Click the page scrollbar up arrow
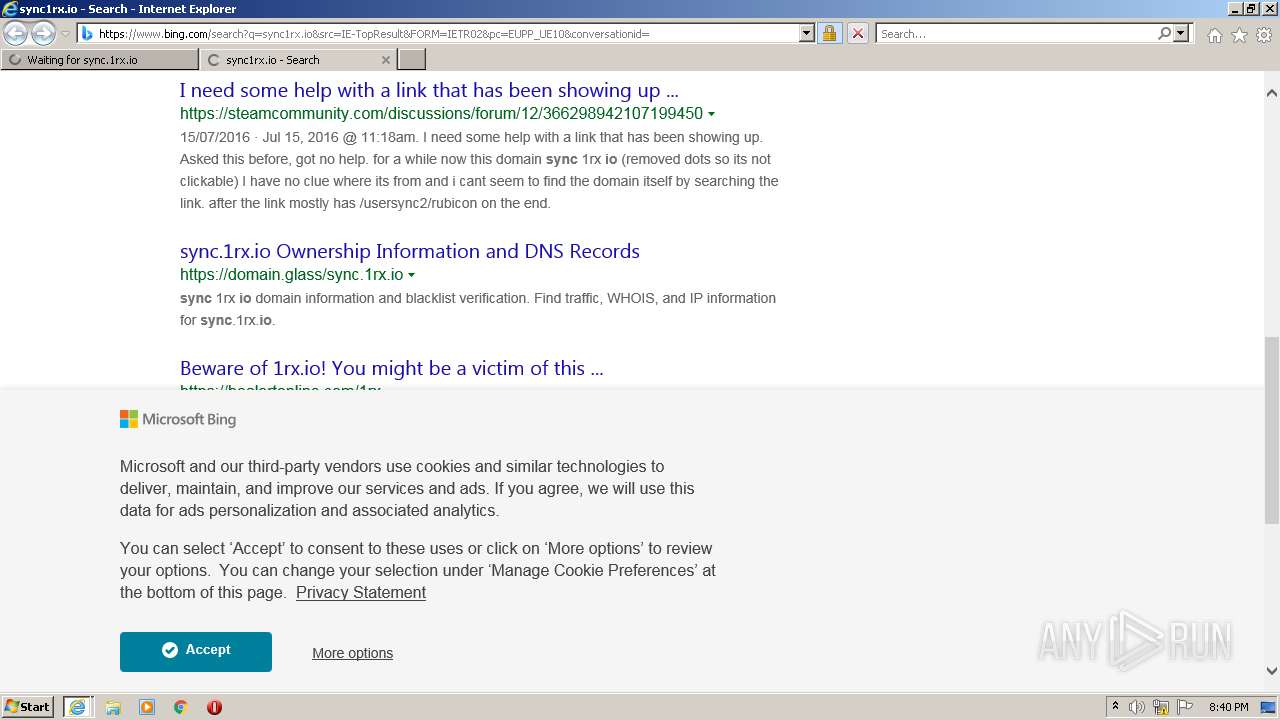Screen dimensions: 1280x720 (1272, 93)
